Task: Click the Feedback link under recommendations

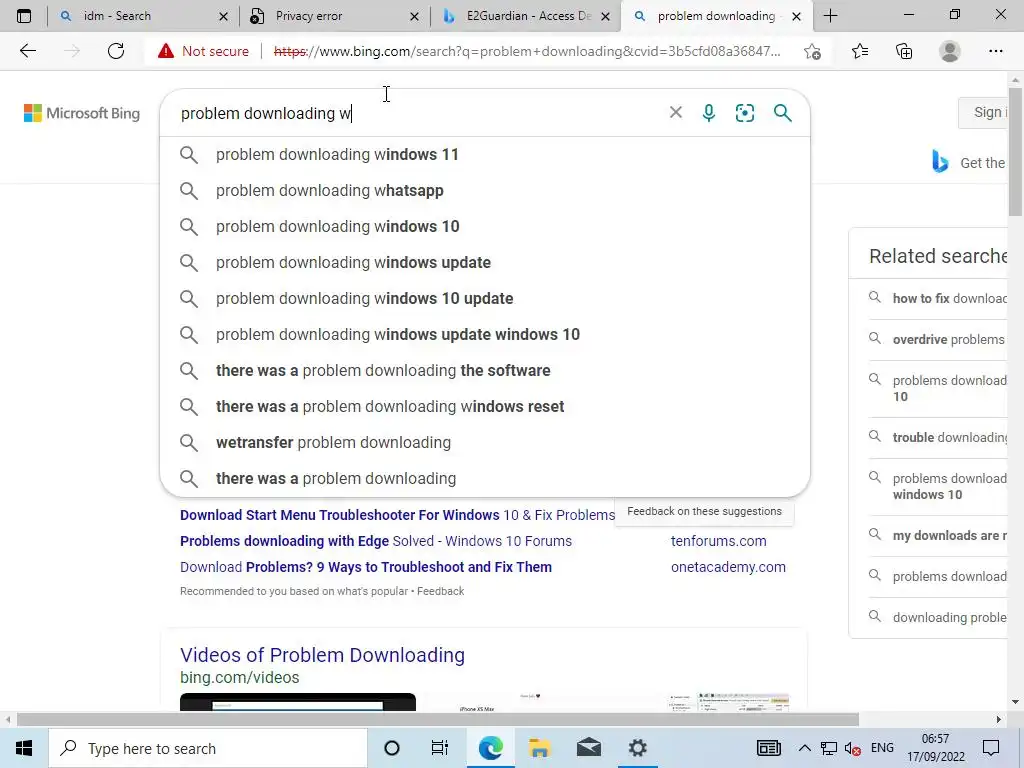Action: pos(440,591)
